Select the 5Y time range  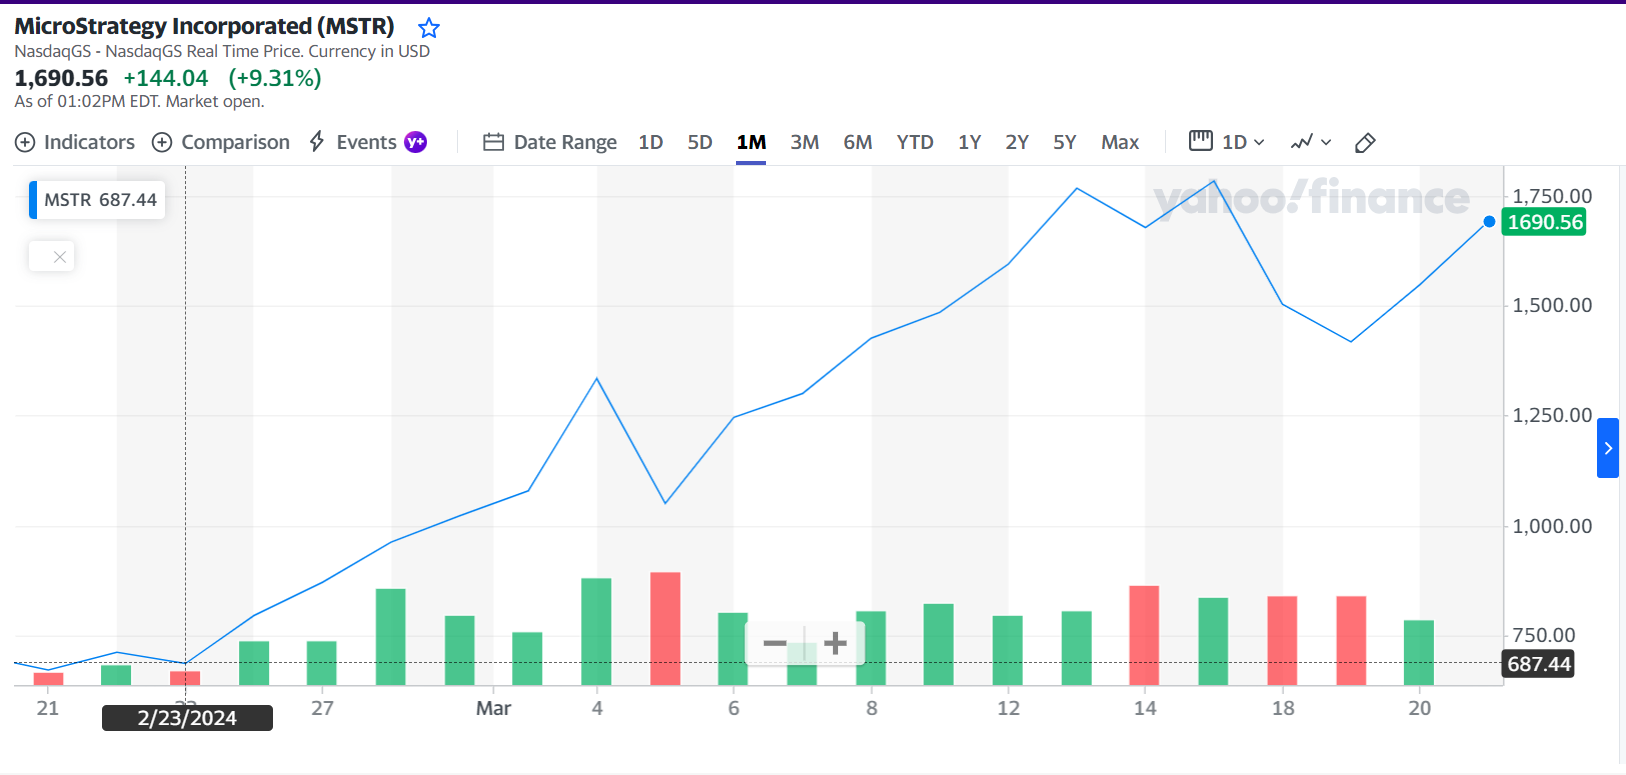1065,142
